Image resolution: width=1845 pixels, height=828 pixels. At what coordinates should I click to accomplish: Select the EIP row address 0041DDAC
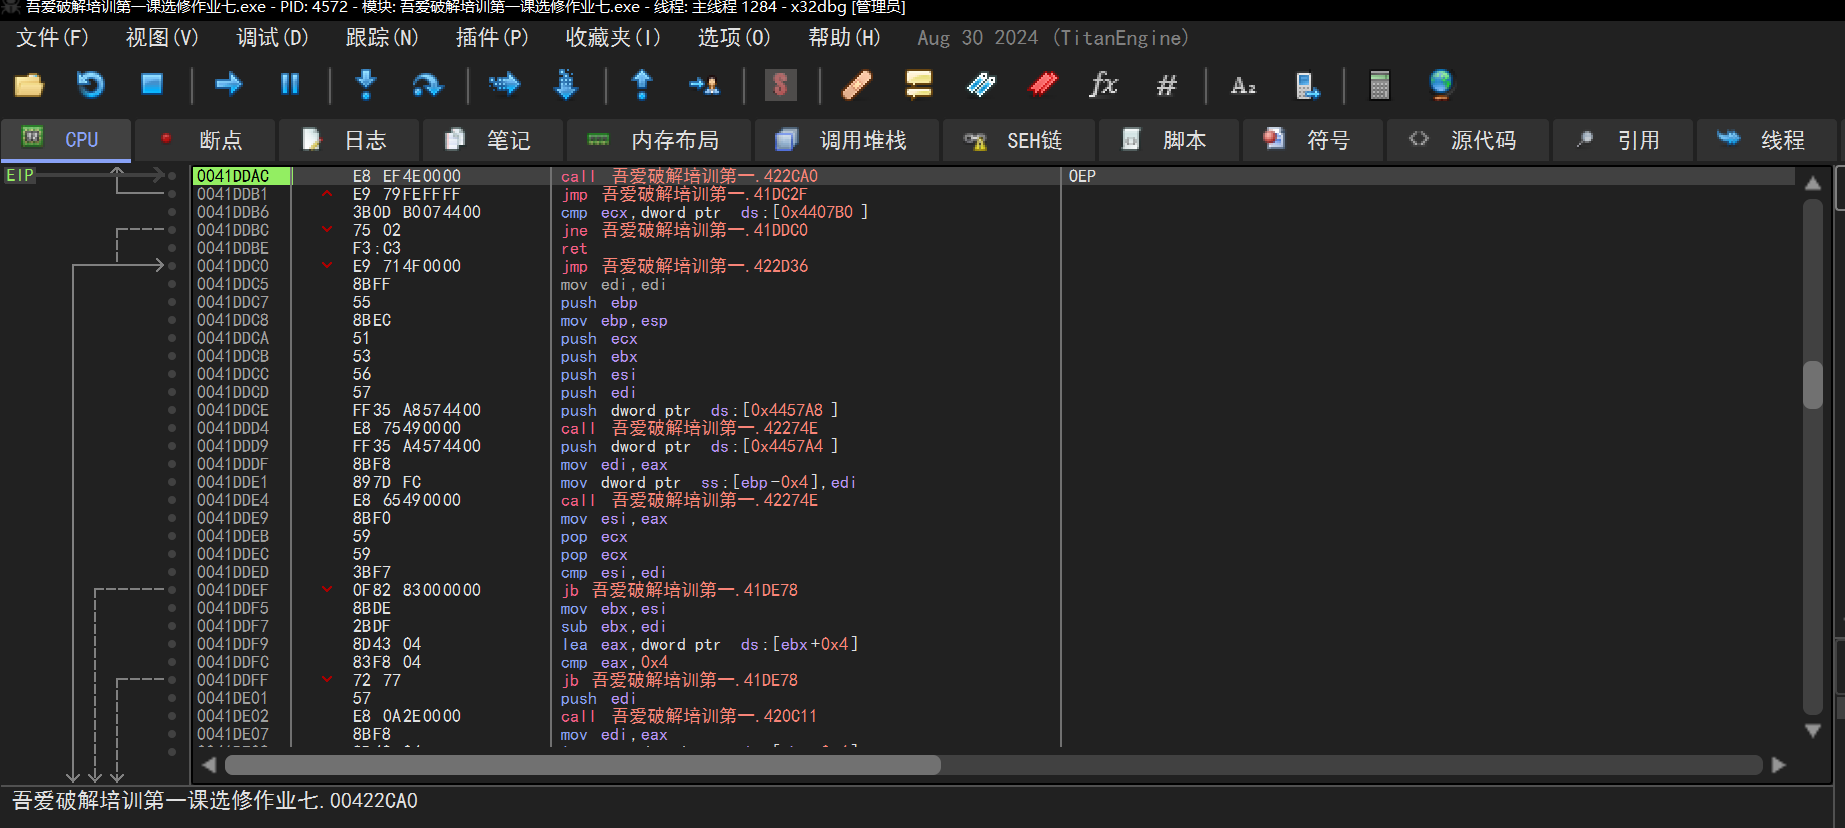(x=241, y=176)
